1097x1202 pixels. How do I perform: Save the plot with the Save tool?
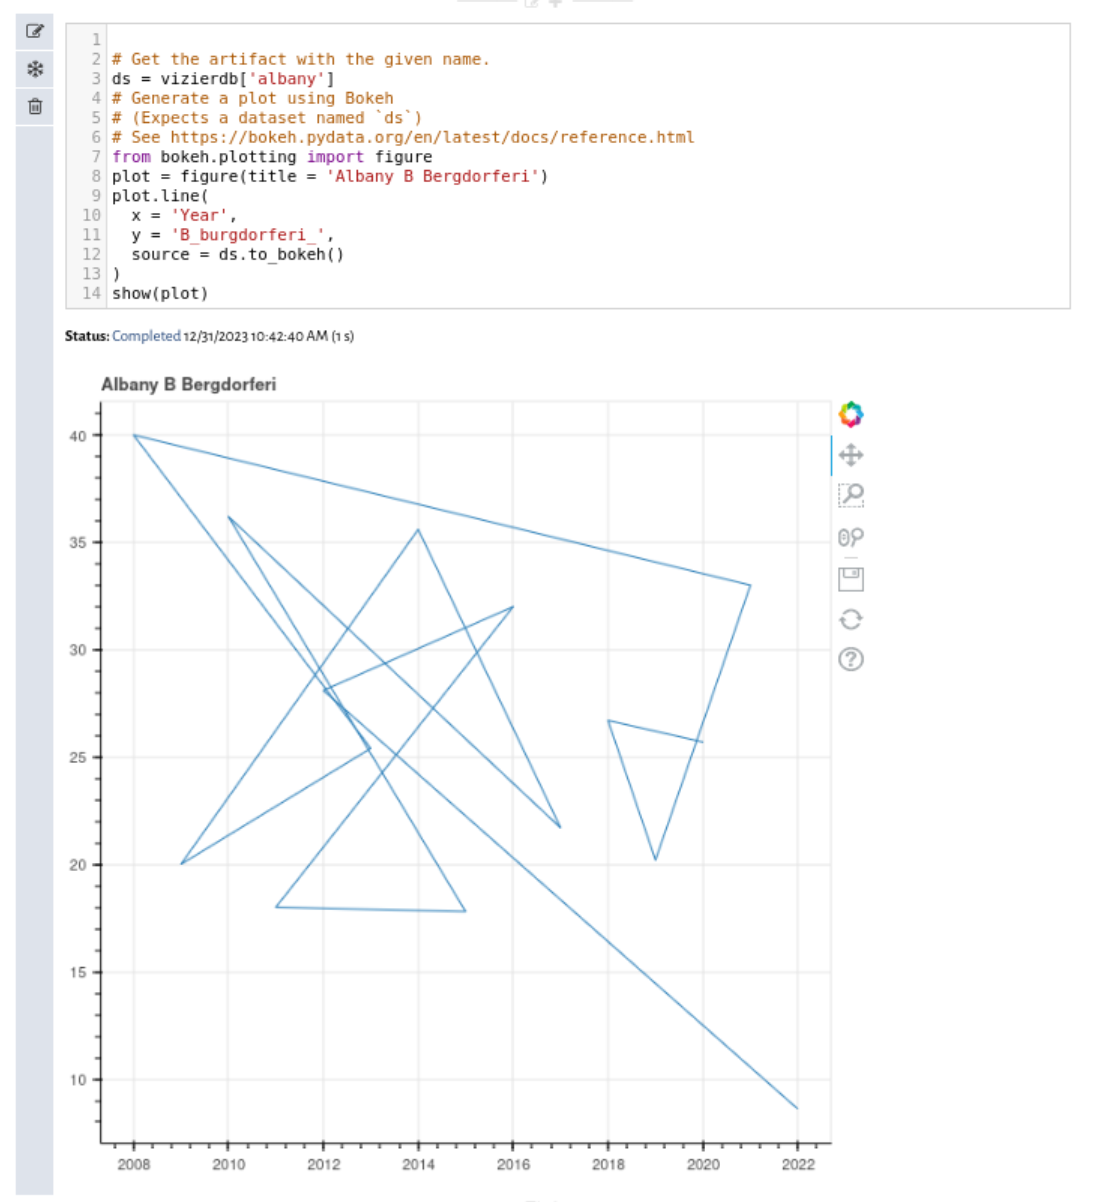coord(851,578)
